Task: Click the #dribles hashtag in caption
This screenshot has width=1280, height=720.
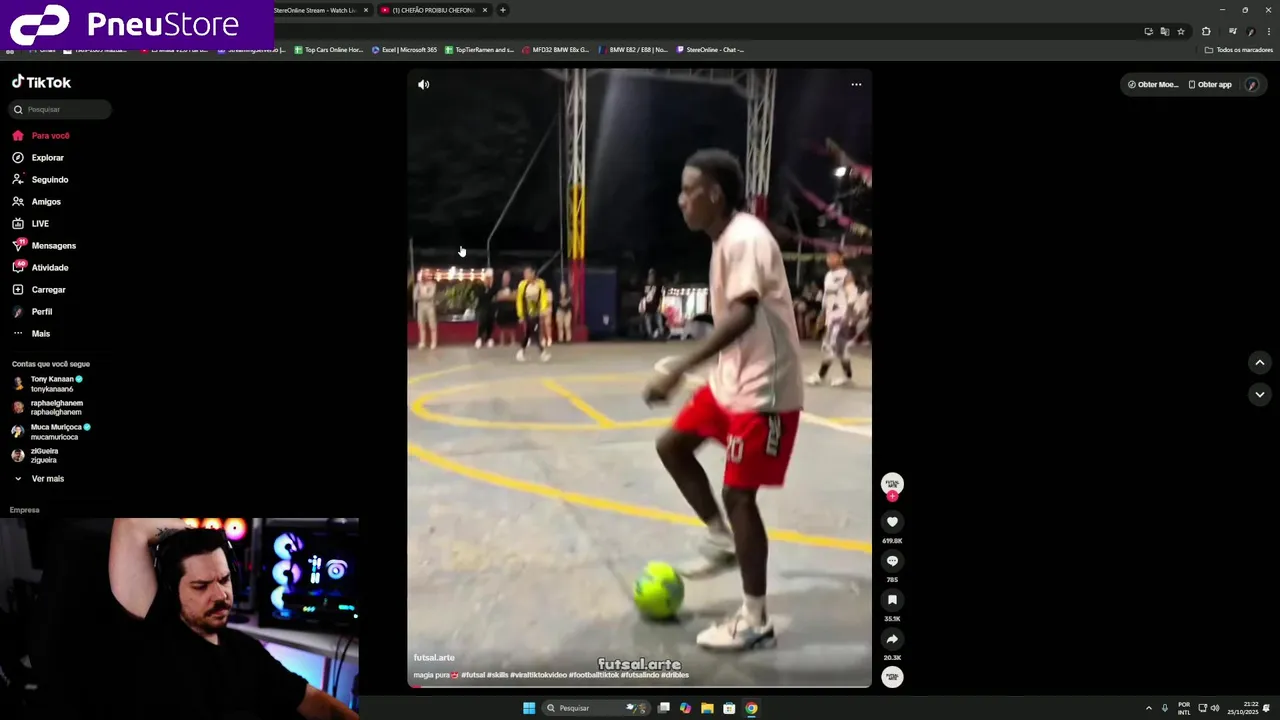Action: click(x=674, y=675)
